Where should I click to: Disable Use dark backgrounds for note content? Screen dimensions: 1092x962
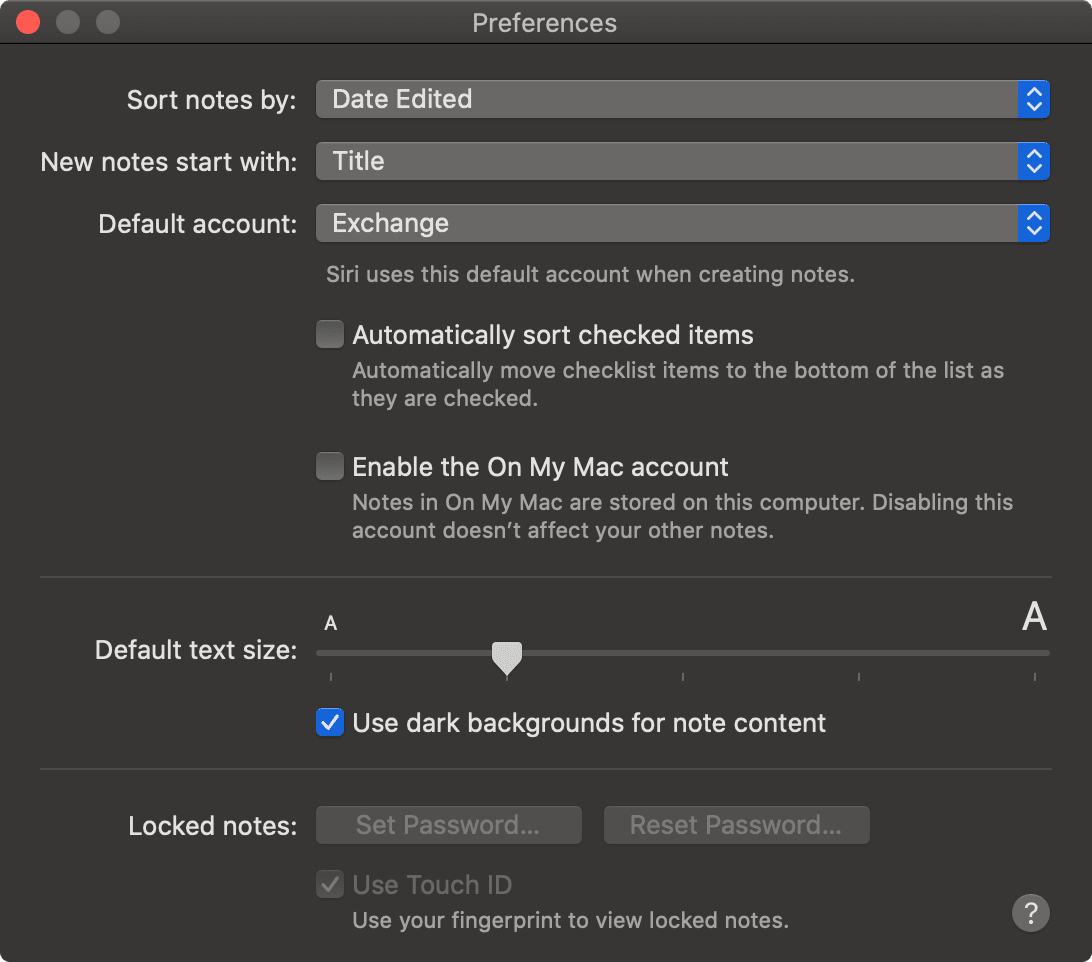coord(330,722)
